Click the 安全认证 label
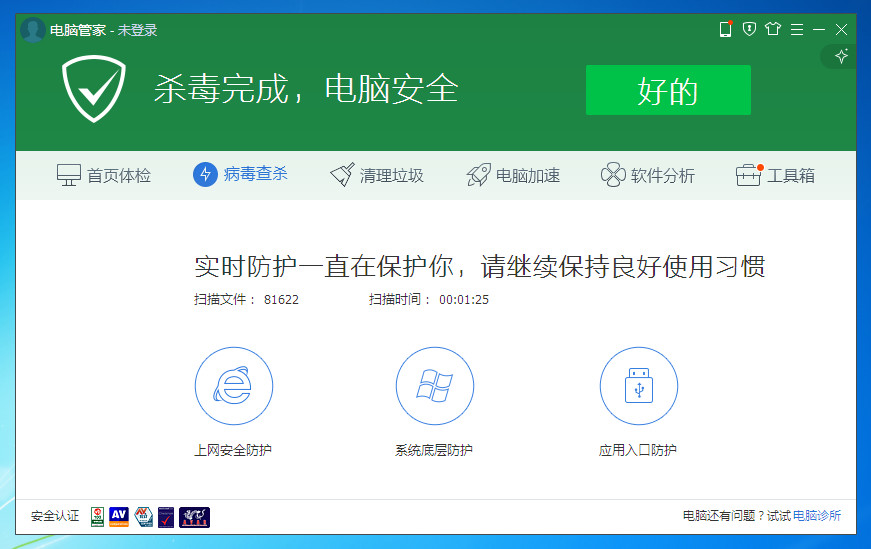Viewport: 871px width, 549px height. click(x=55, y=516)
